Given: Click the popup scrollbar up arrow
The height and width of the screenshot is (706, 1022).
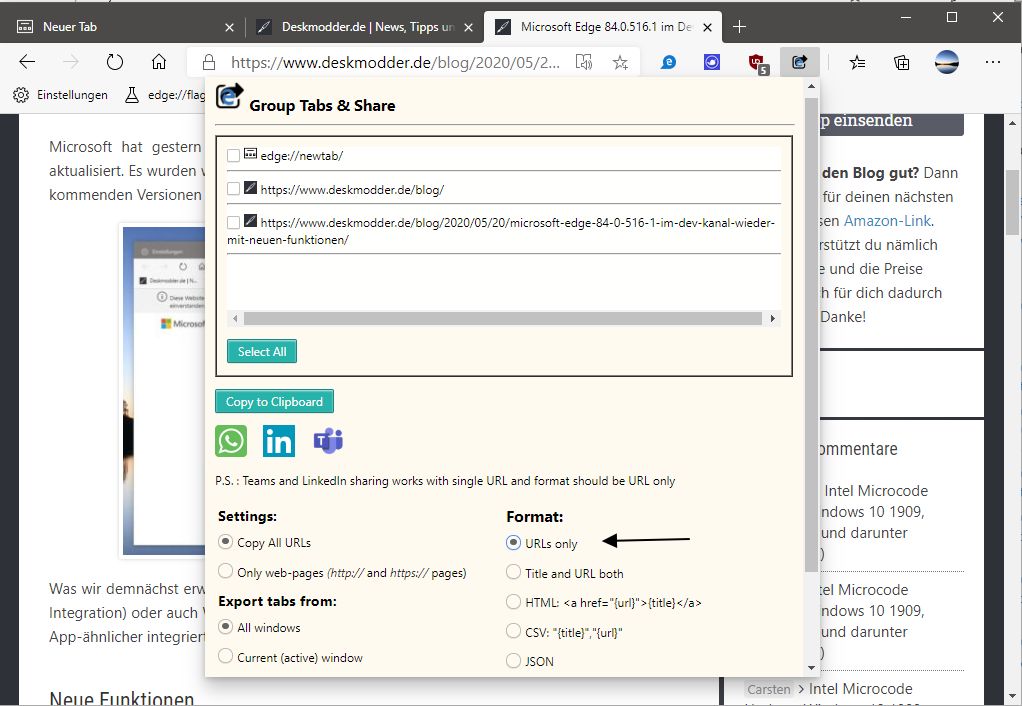Looking at the screenshot, I should point(811,87).
